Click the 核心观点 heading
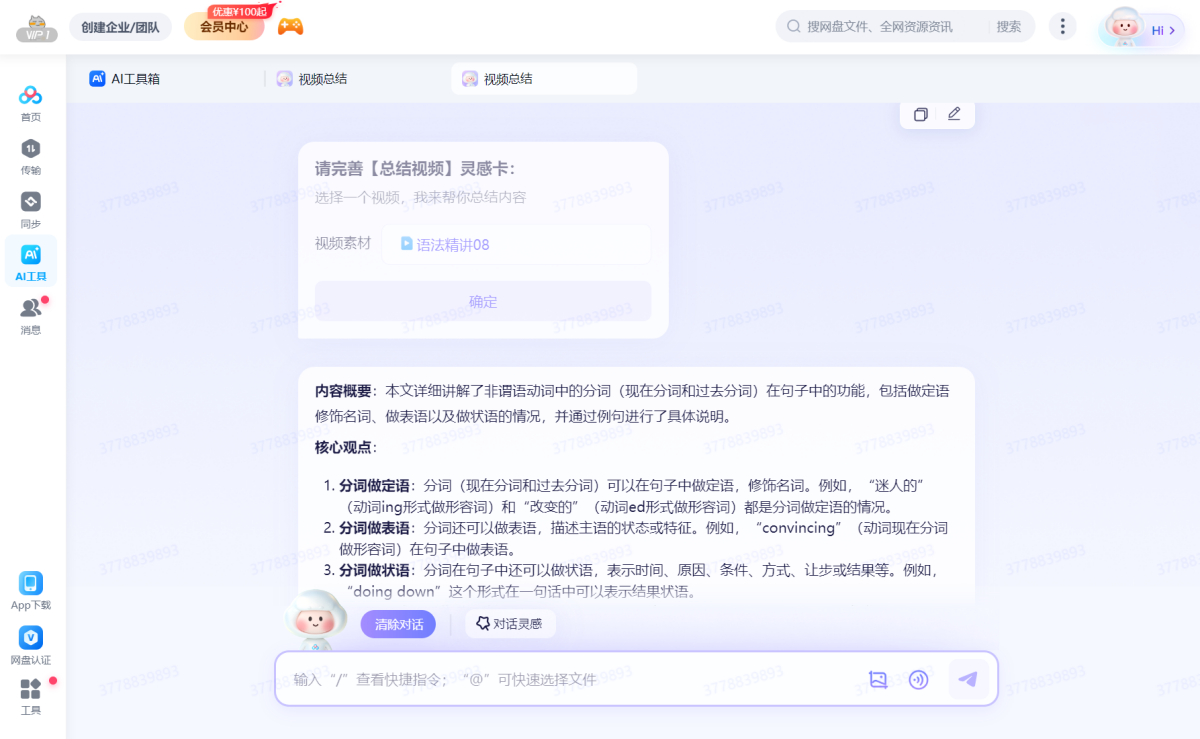Image resolution: width=1200 pixels, height=739 pixels. 345,447
